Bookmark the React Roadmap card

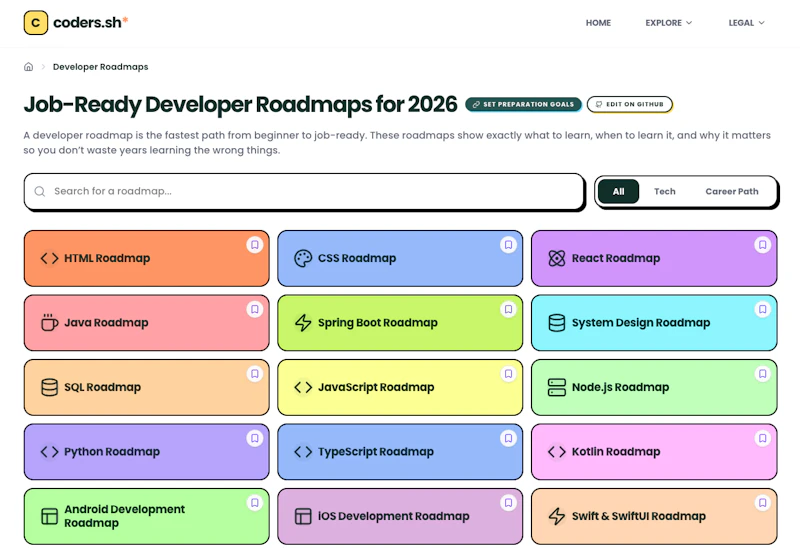[x=762, y=245]
